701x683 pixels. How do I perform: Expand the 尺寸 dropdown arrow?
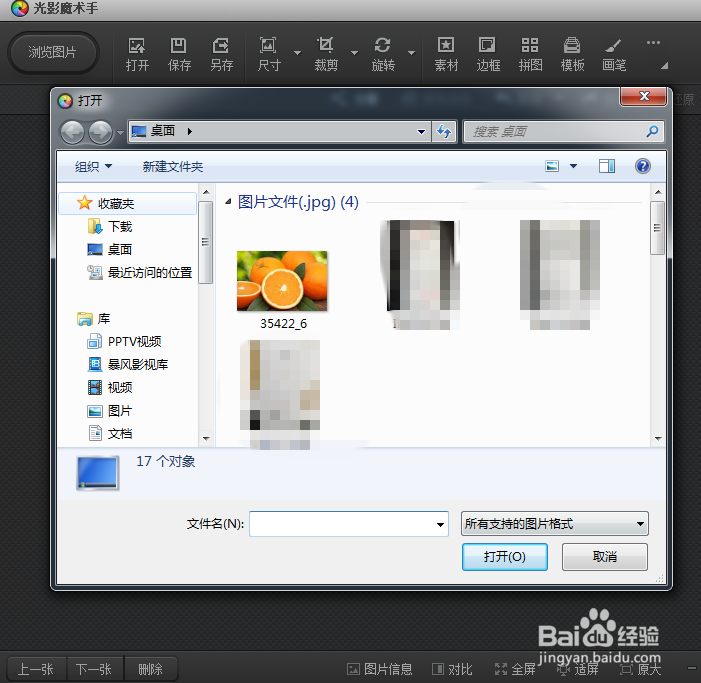click(297, 53)
